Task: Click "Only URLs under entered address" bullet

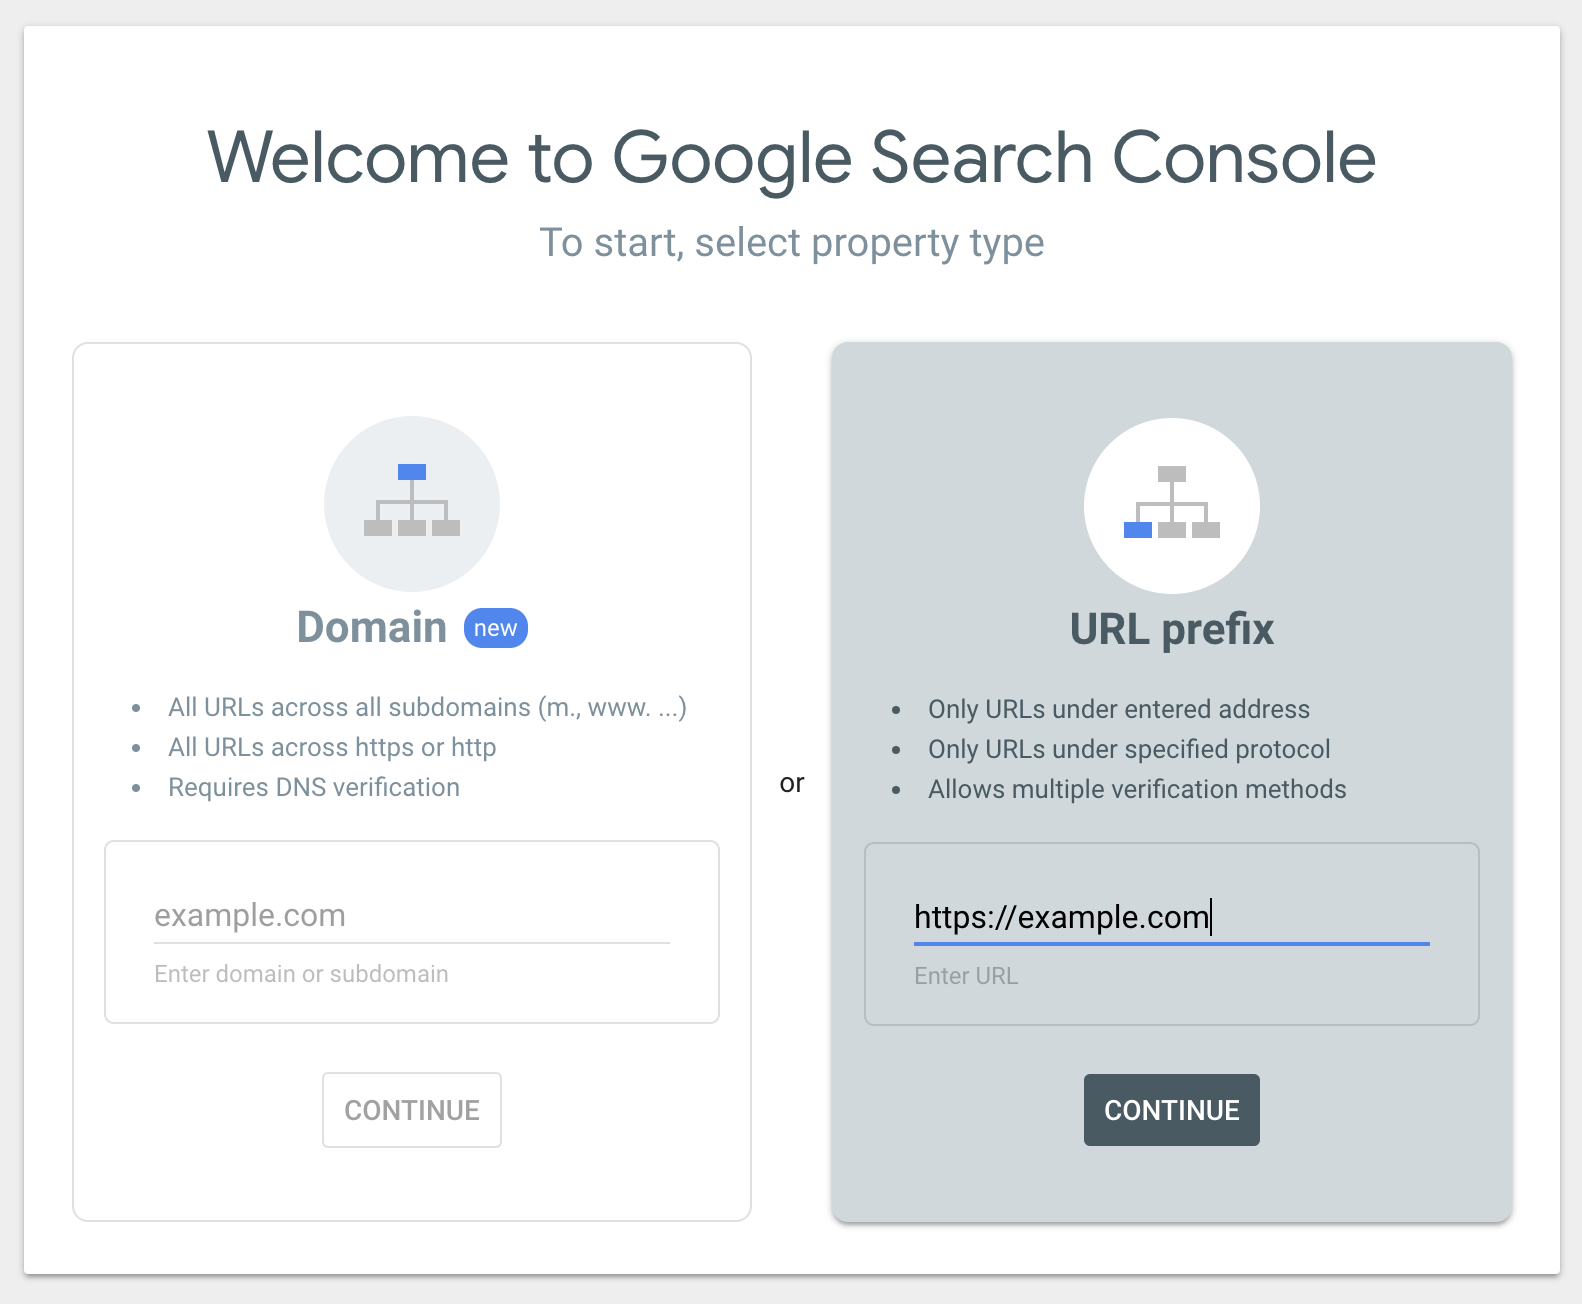Action: [x=1118, y=709]
